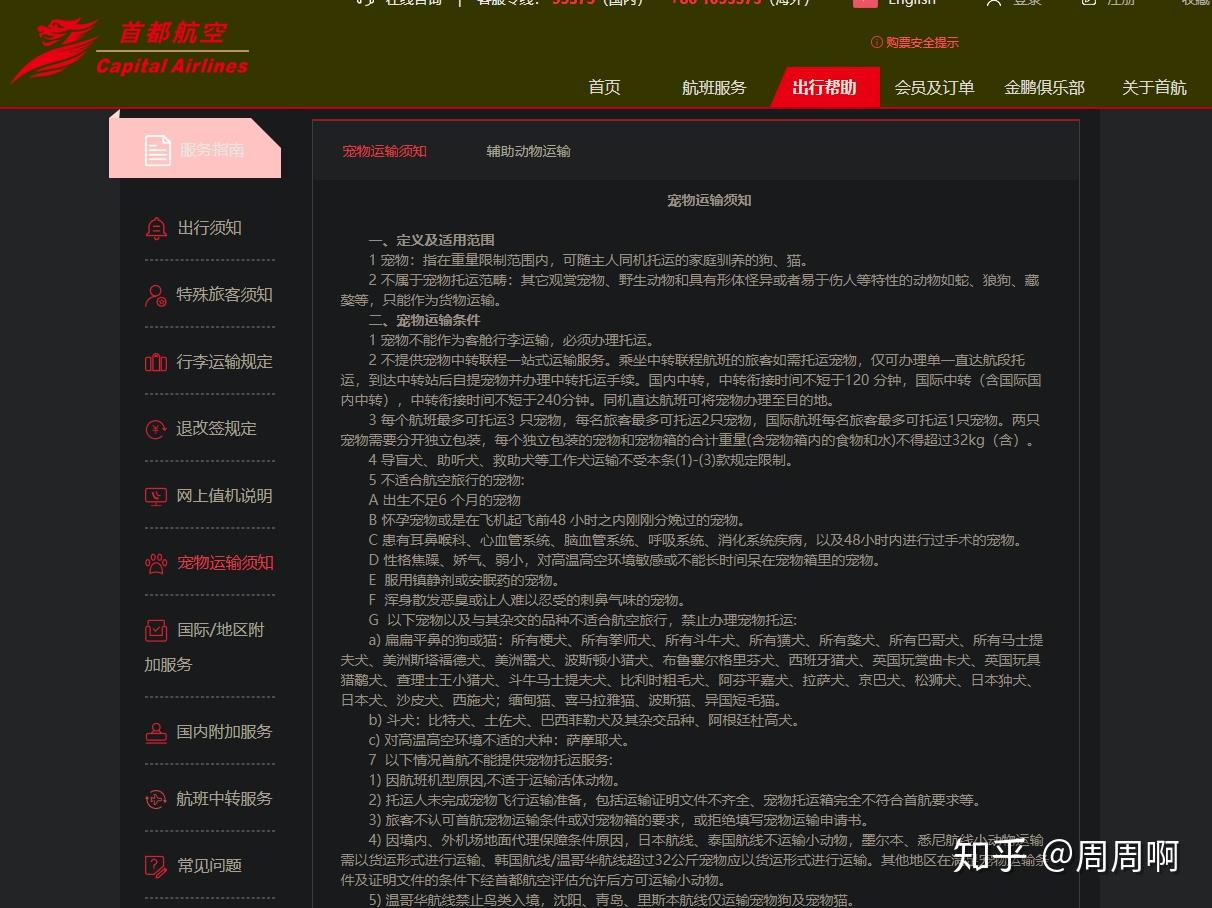Viewport: 1212px width, 908px height.
Task: Click the person icon next to 特殊旅客须知
Action: tap(156, 295)
